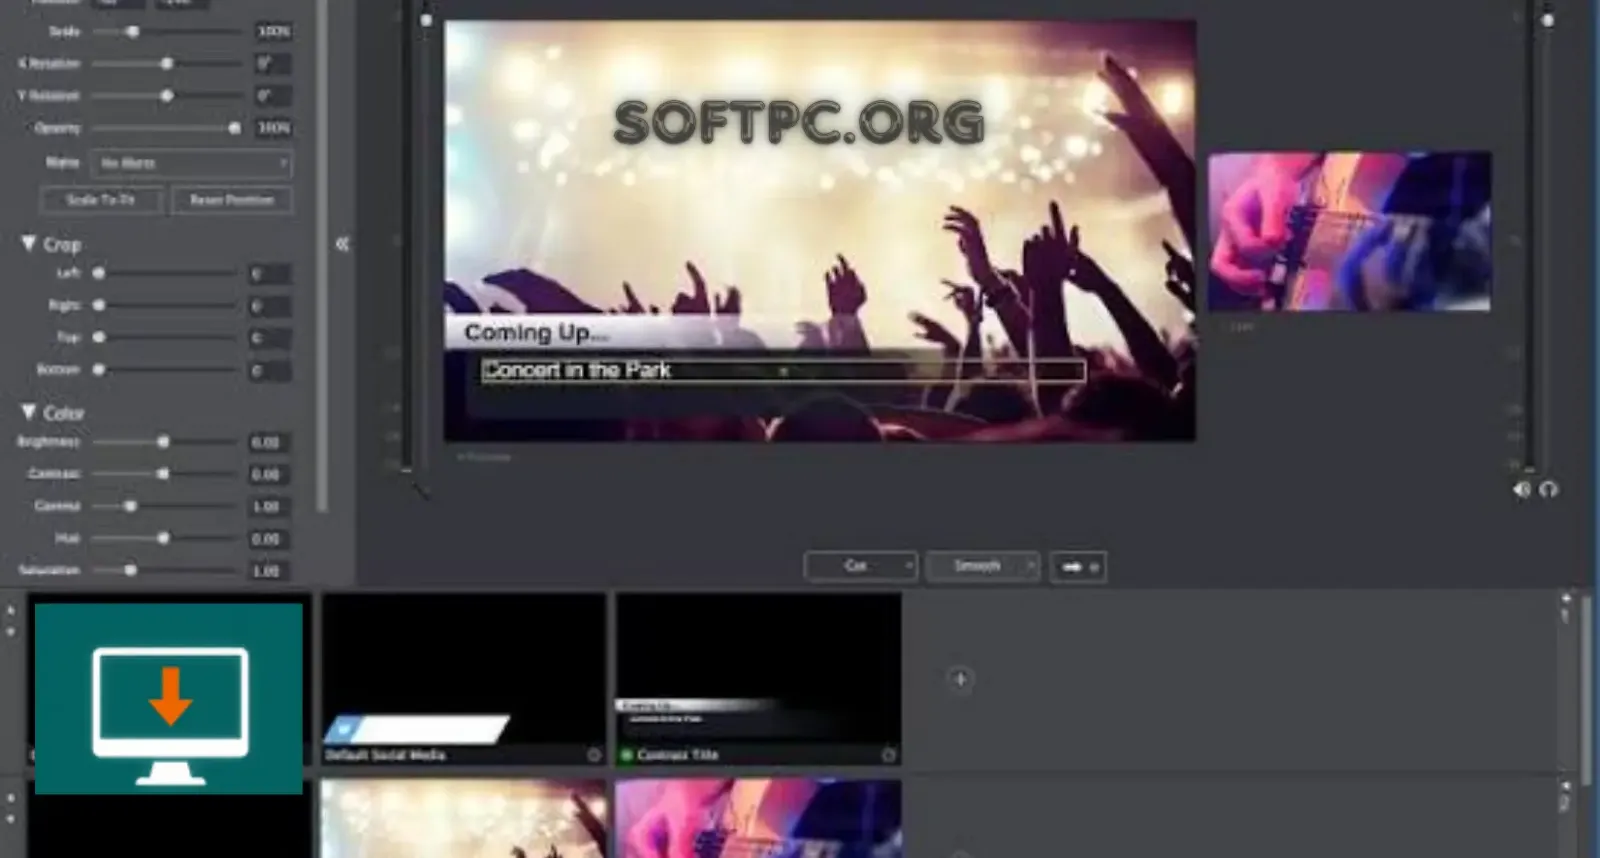
Task: Click the speaker mute icon
Action: pos(1521,489)
